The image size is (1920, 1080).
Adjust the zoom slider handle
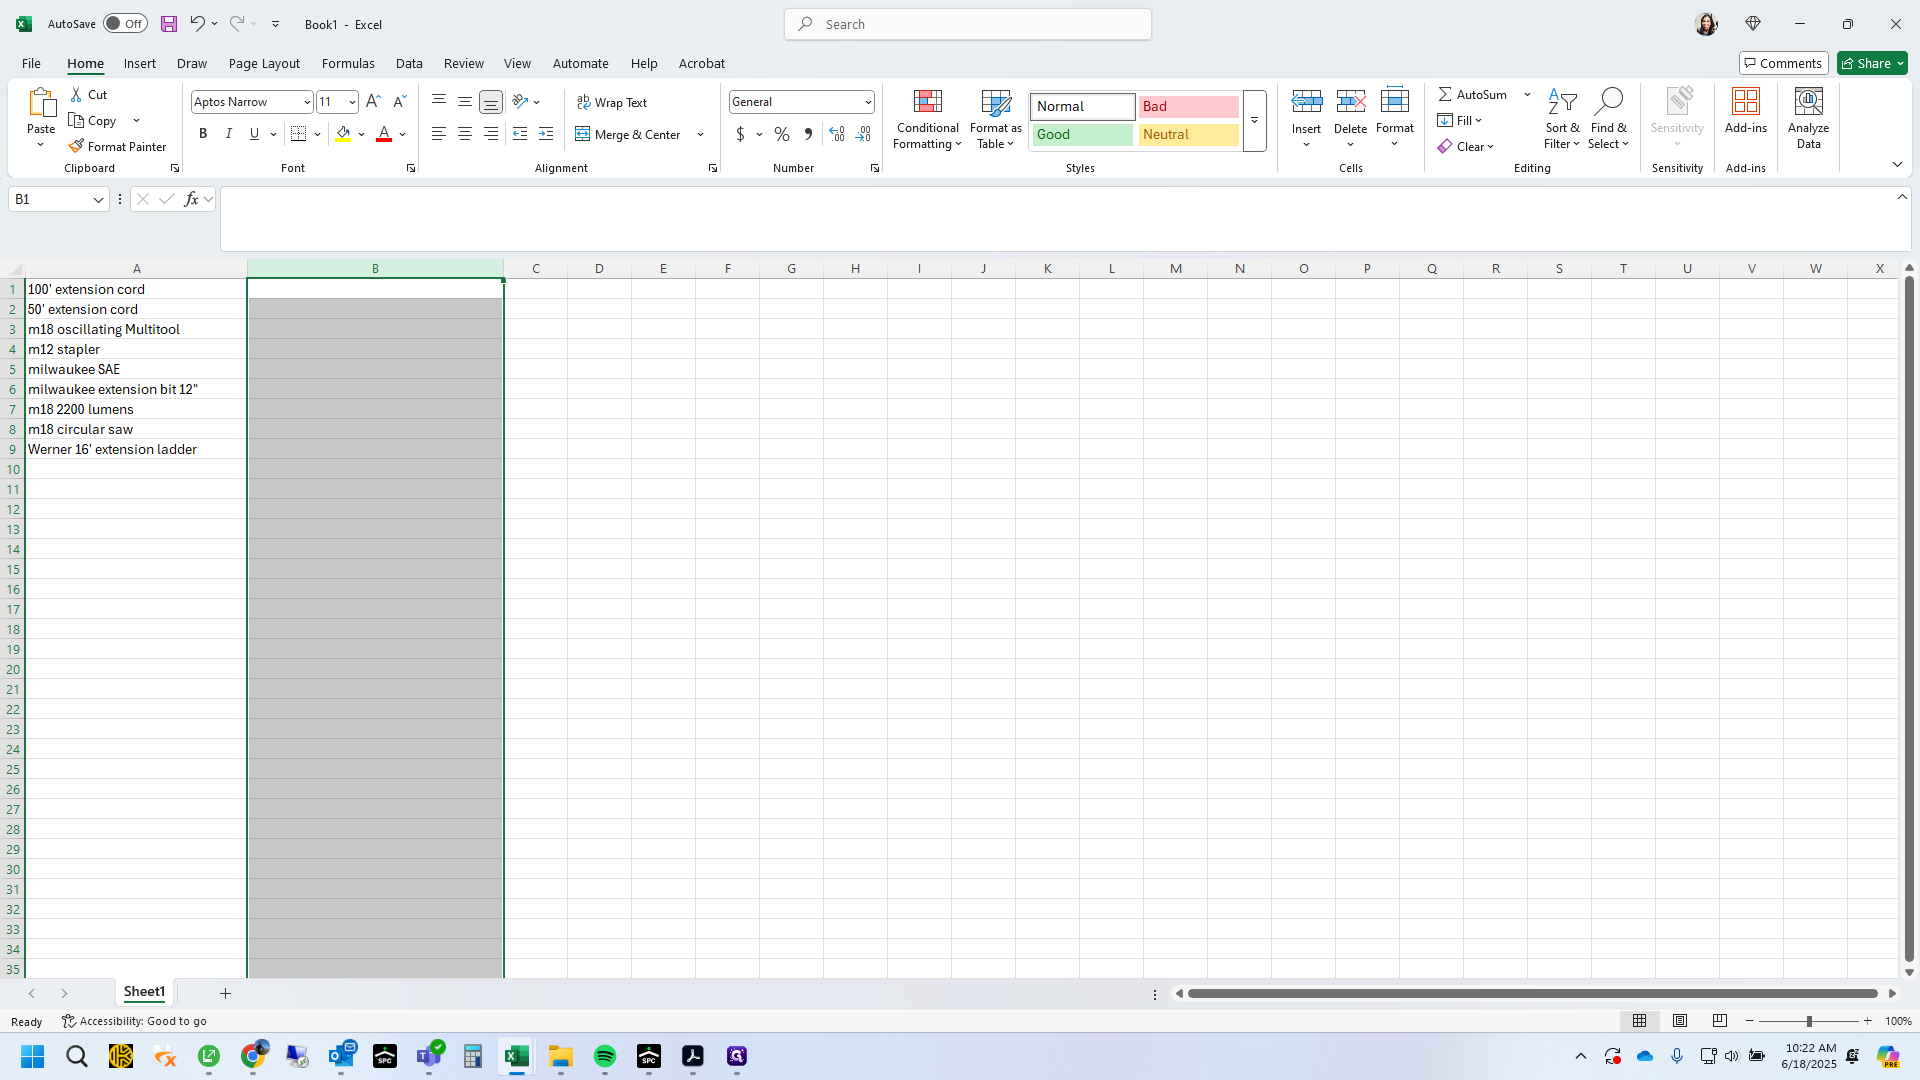1808,1021
